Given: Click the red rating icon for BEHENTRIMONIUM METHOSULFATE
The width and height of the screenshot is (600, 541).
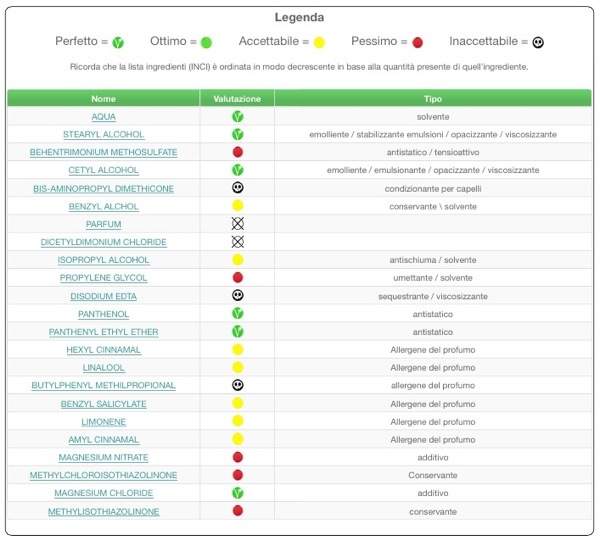Looking at the screenshot, I should (238, 152).
